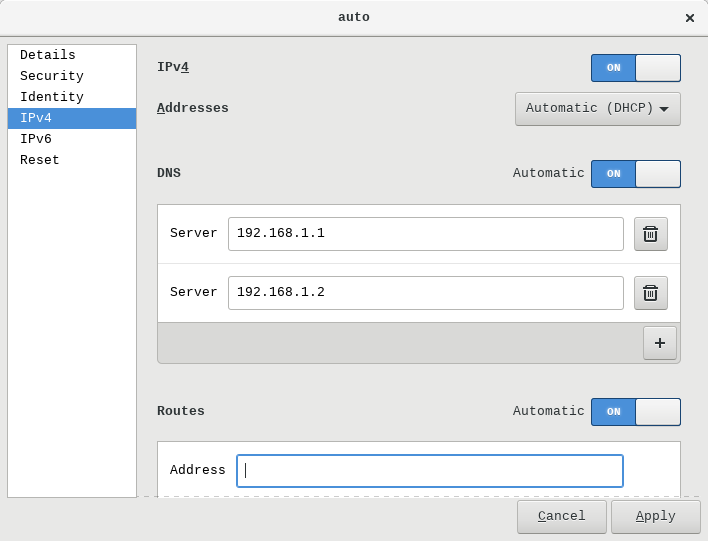Select the Routes heading text

[x=181, y=411]
